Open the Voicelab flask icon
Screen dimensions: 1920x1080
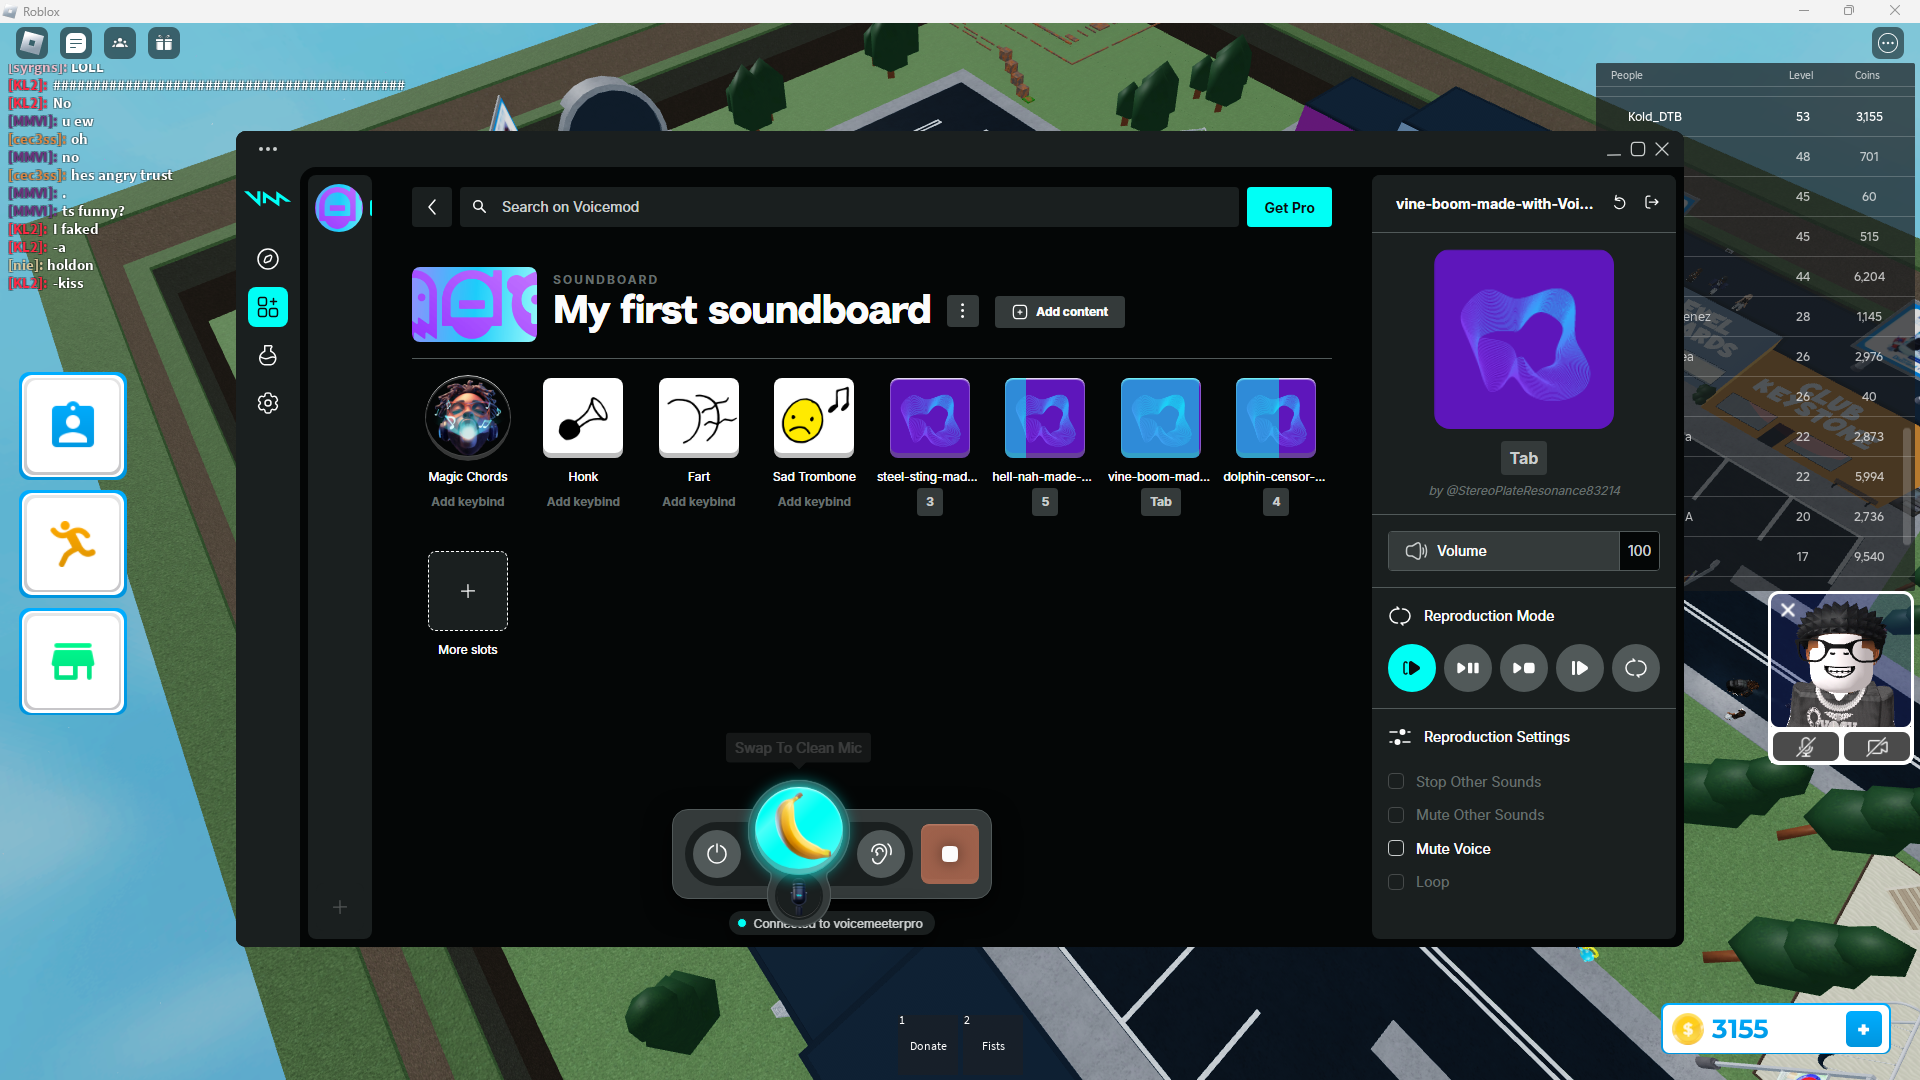pos(268,355)
